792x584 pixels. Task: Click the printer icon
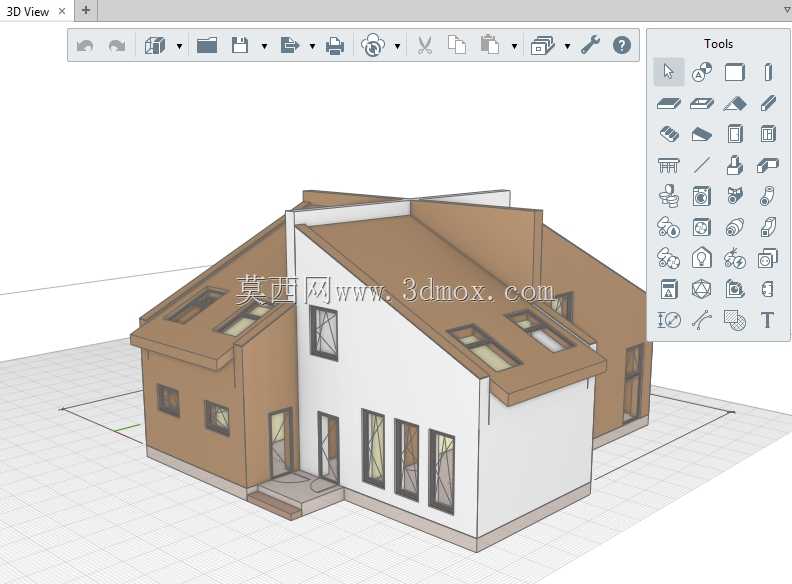pos(335,46)
